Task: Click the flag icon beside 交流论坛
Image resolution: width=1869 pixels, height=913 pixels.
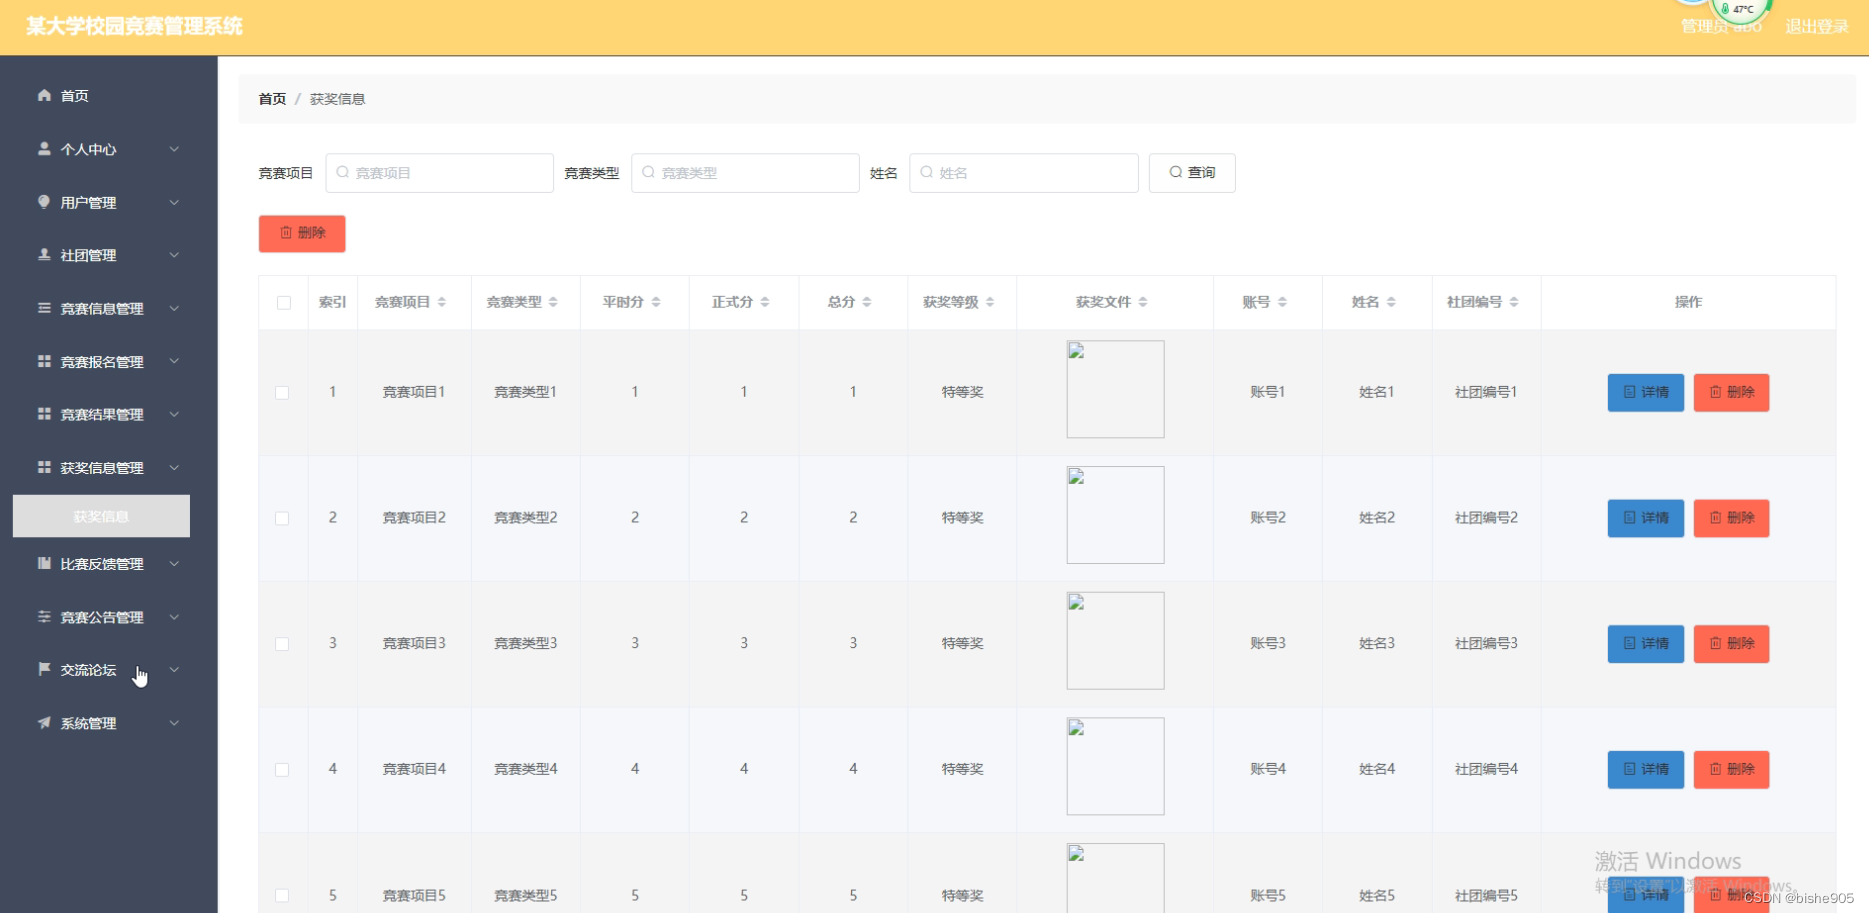Action: tap(44, 669)
